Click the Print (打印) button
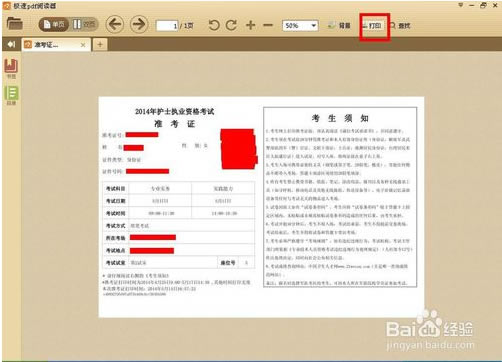This screenshot has height=362, width=502. [374, 26]
